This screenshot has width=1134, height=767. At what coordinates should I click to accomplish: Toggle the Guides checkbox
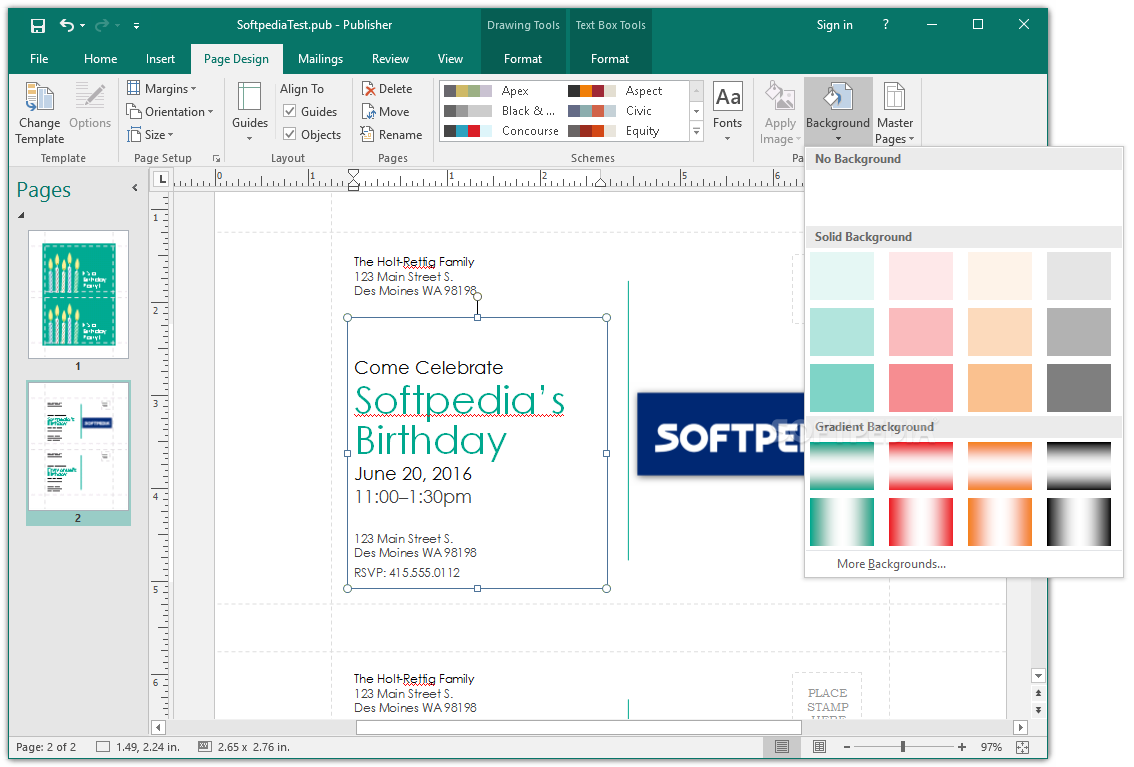(290, 111)
